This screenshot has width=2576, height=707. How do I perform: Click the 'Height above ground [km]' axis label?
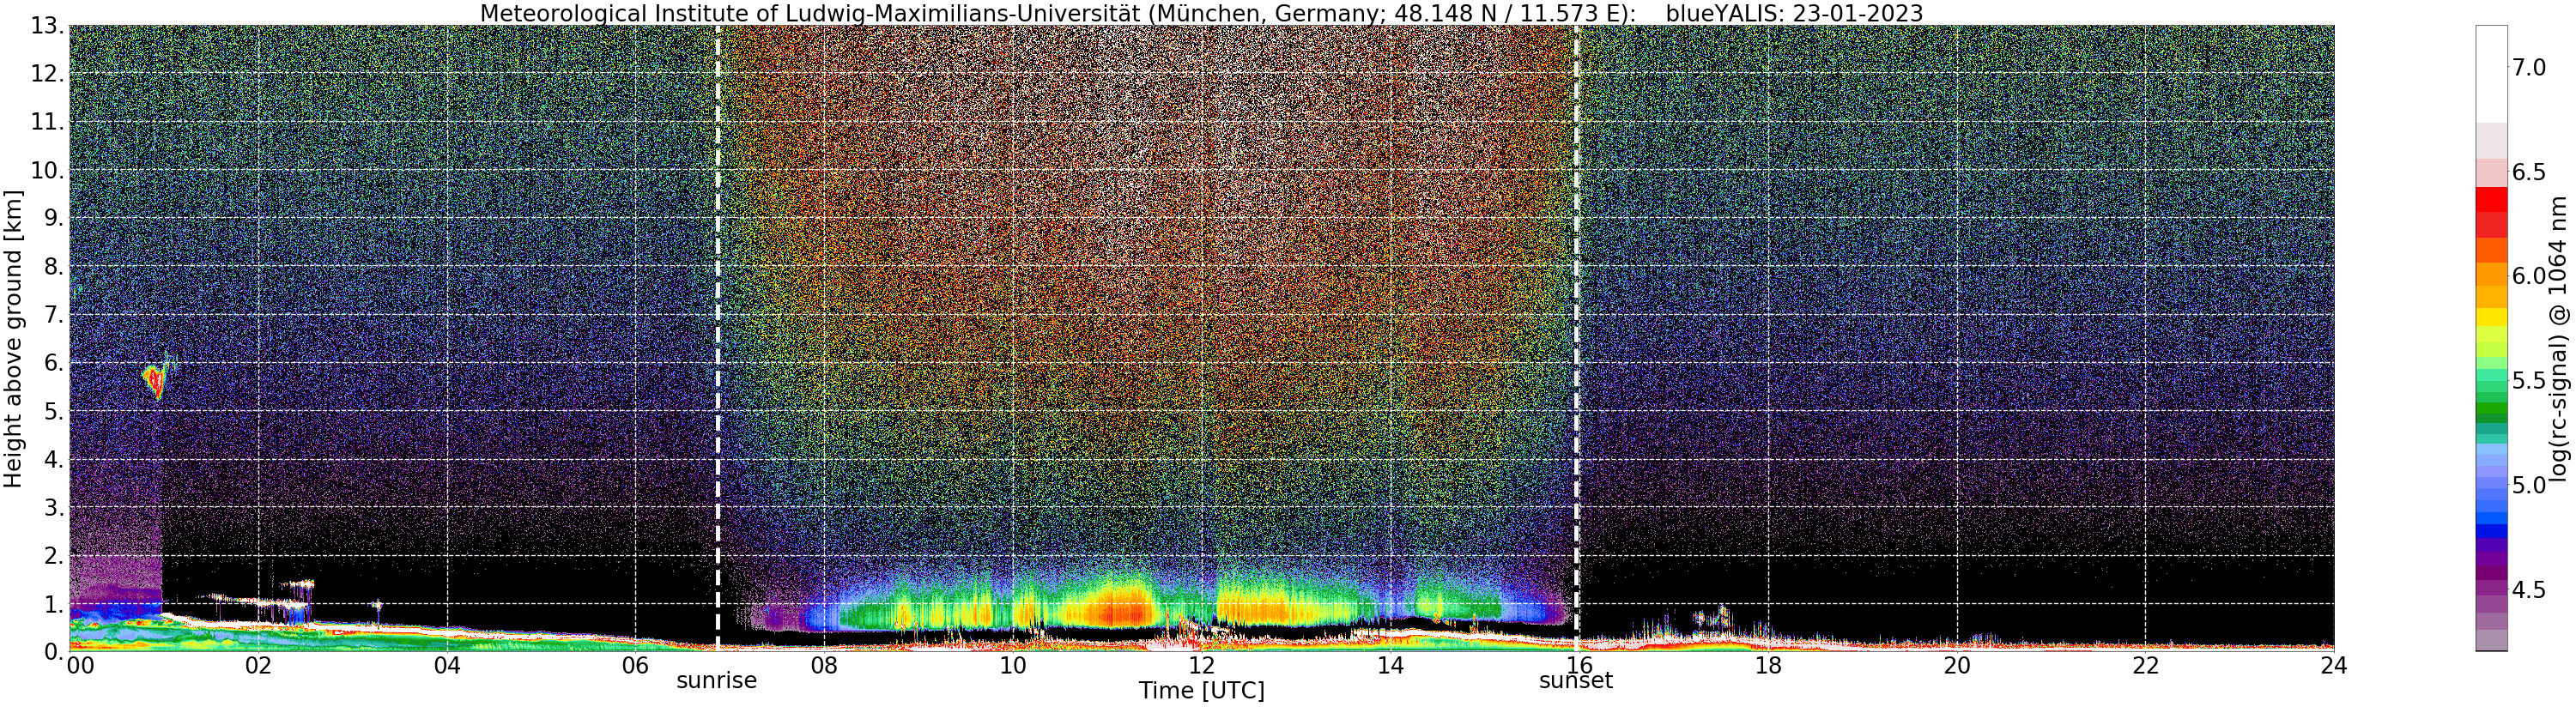tap(13, 338)
